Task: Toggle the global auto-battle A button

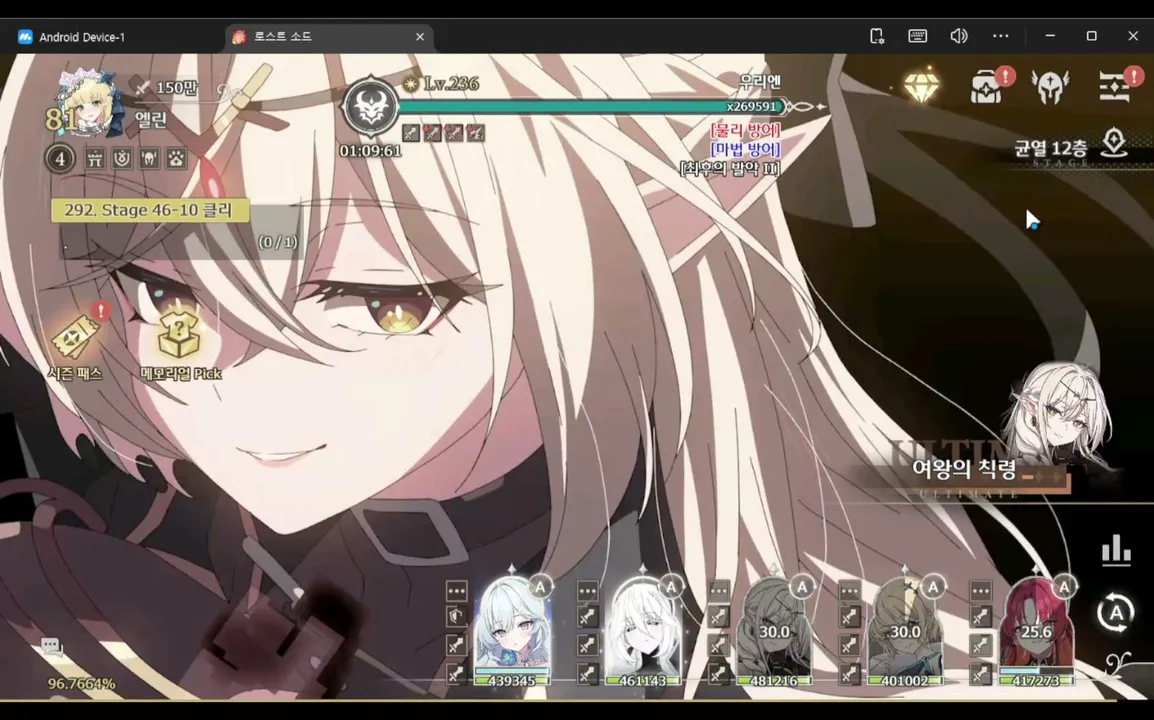Action: (x=1115, y=612)
